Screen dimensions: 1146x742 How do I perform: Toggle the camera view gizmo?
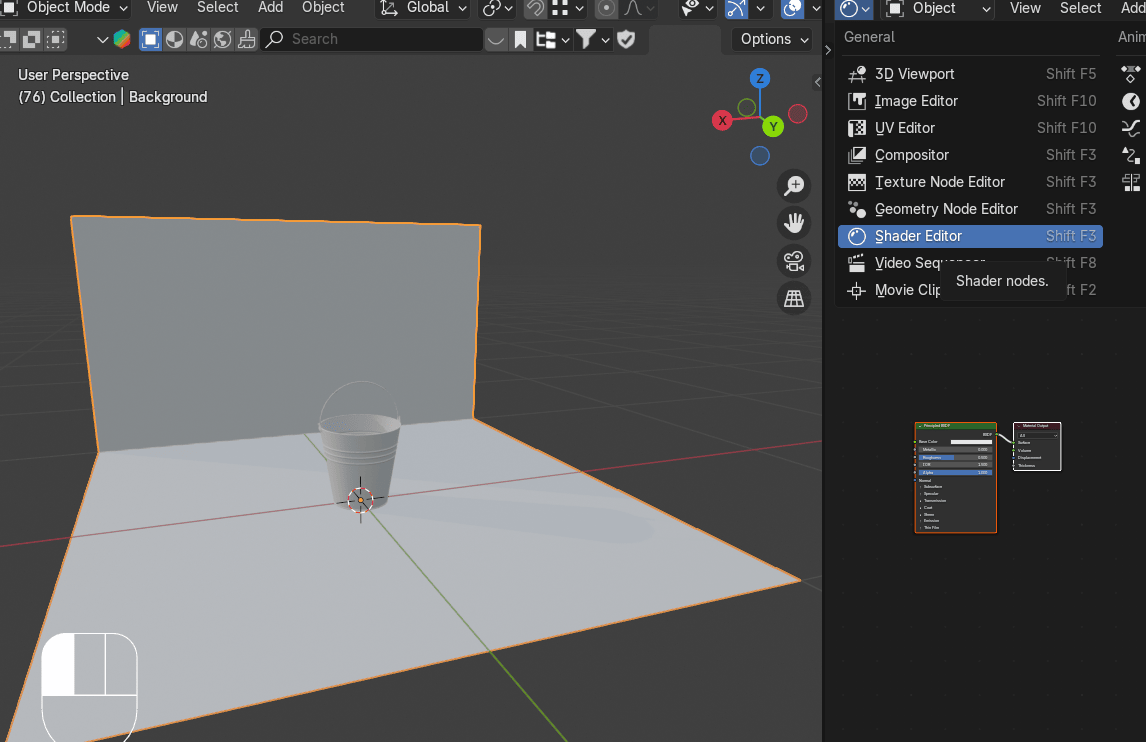(794, 261)
